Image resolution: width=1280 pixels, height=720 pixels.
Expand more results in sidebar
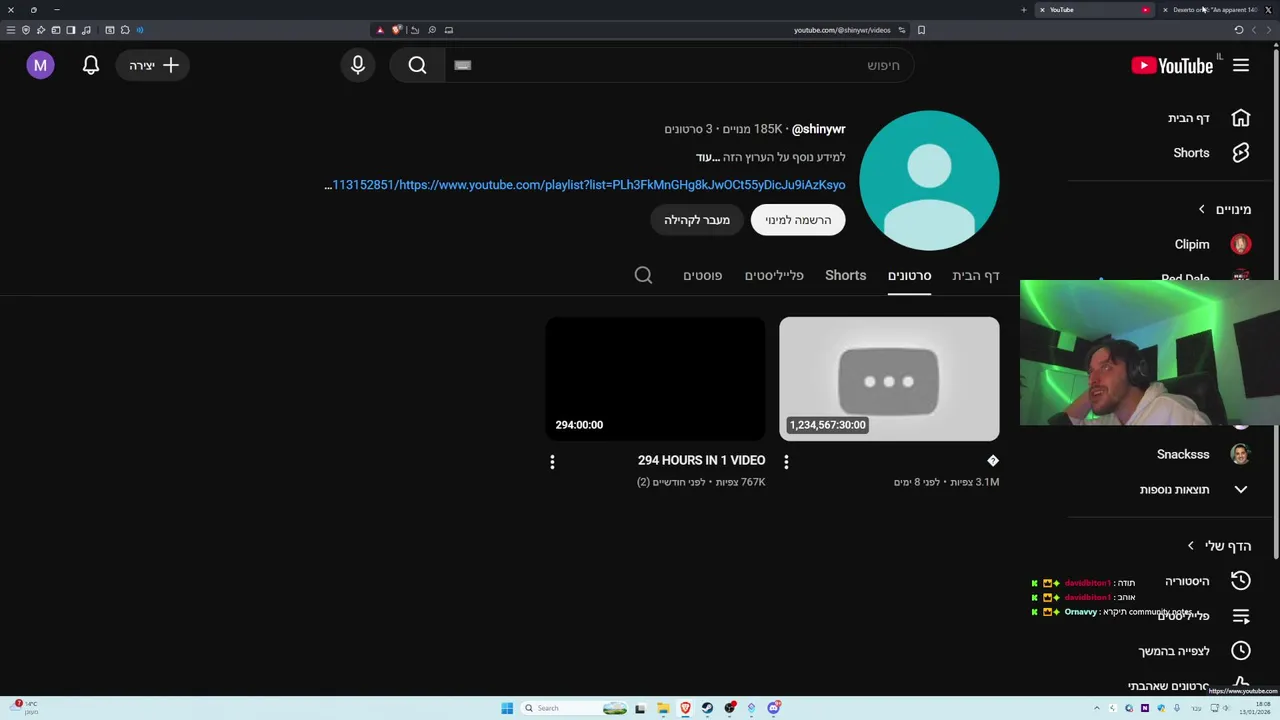pos(1195,489)
